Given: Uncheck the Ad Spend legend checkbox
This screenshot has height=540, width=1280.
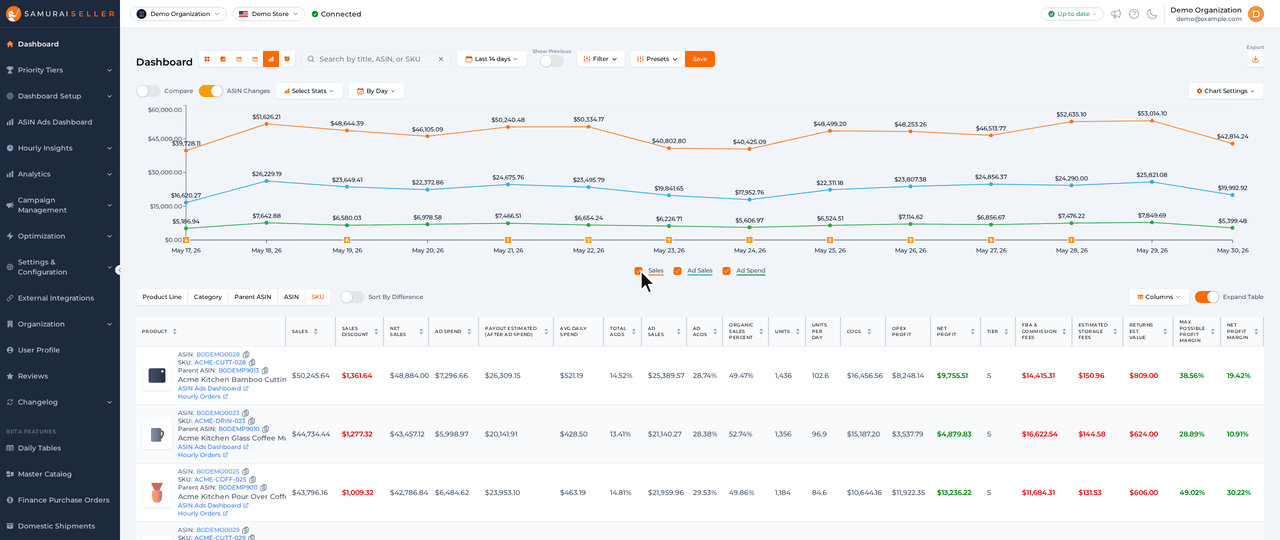Looking at the screenshot, I should 727,271.
